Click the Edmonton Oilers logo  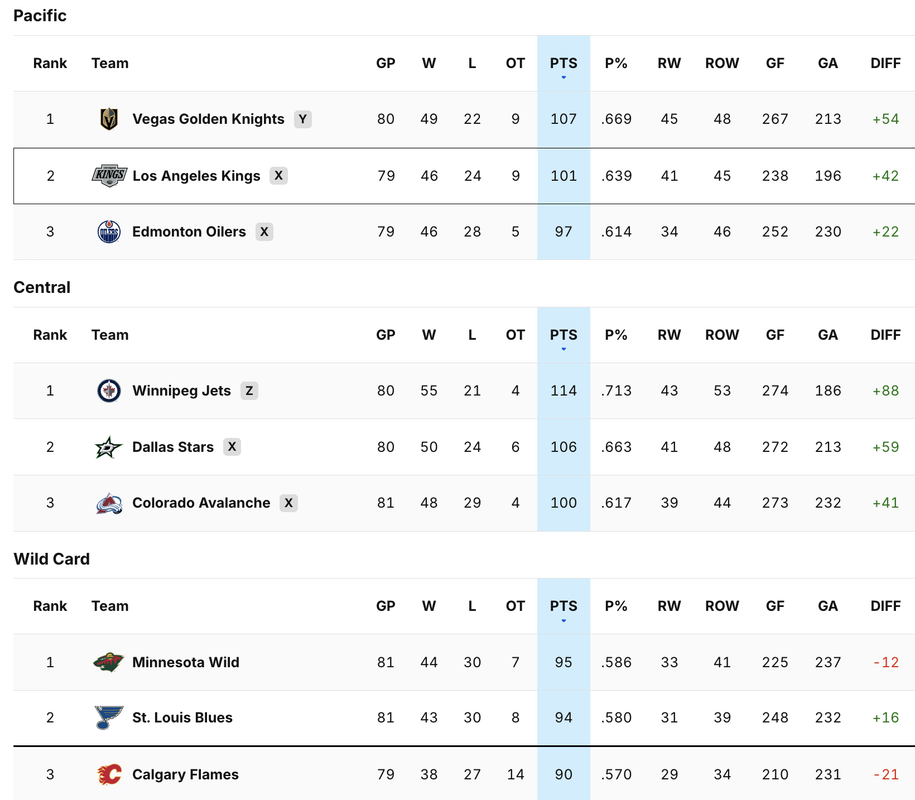click(x=109, y=232)
